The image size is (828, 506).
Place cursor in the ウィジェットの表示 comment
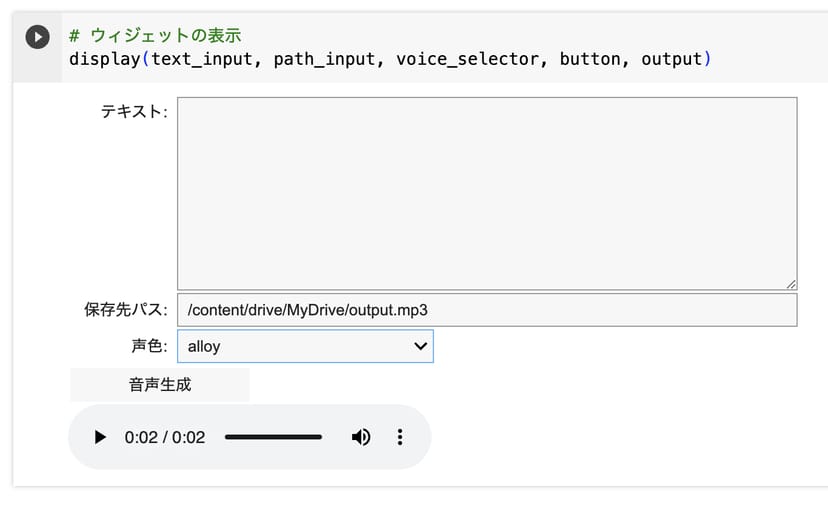coord(165,36)
